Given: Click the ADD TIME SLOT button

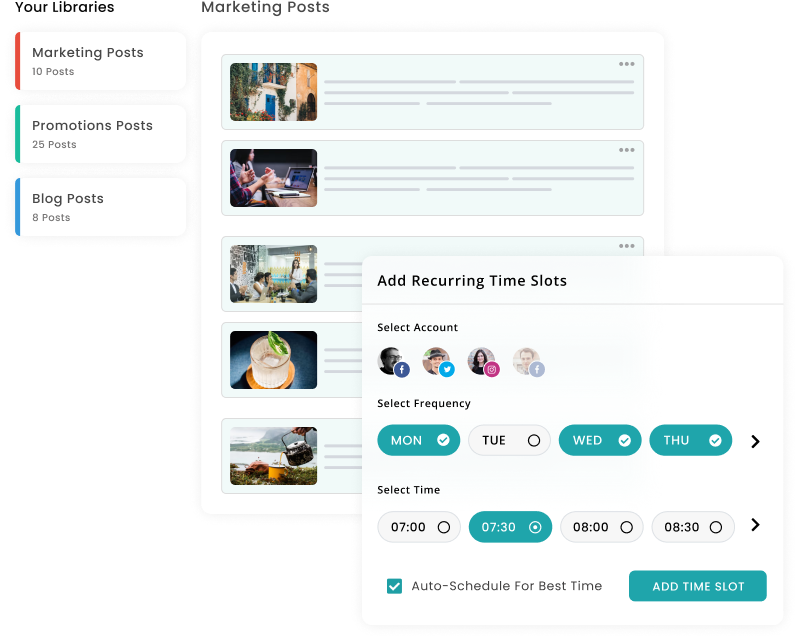Looking at the screenshot, I should (698, 586).
